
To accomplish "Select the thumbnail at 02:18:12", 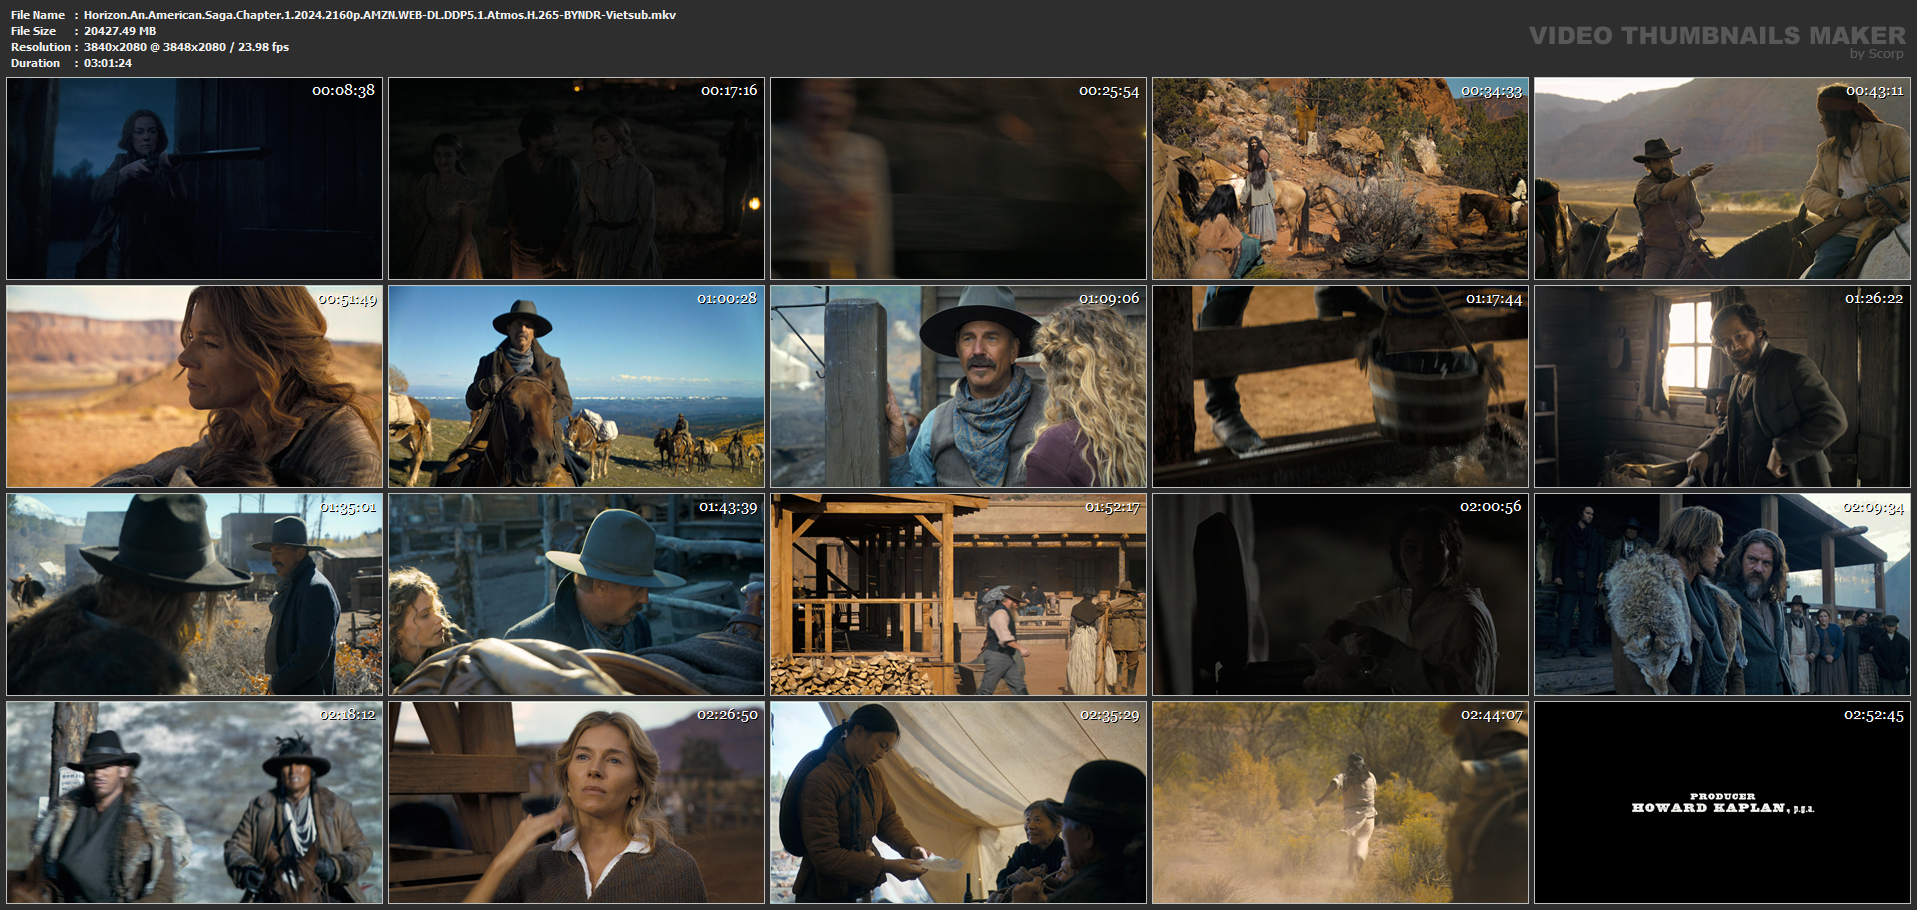I will tap(194, 803).
